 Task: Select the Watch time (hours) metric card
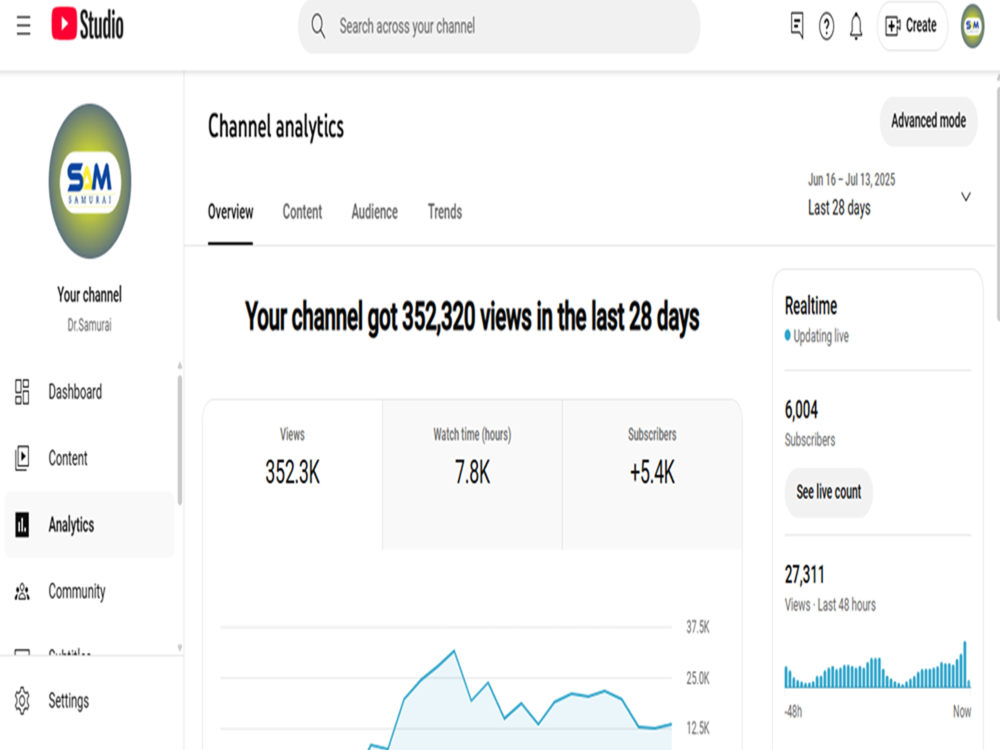tap(473, 474)
